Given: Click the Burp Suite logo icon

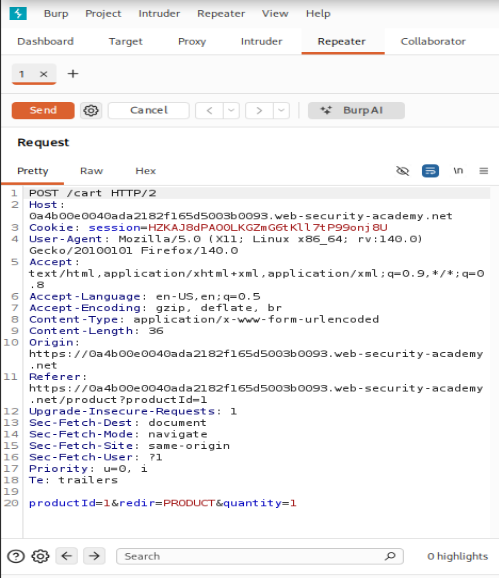Looking at the screenshot, I should 18,13.
